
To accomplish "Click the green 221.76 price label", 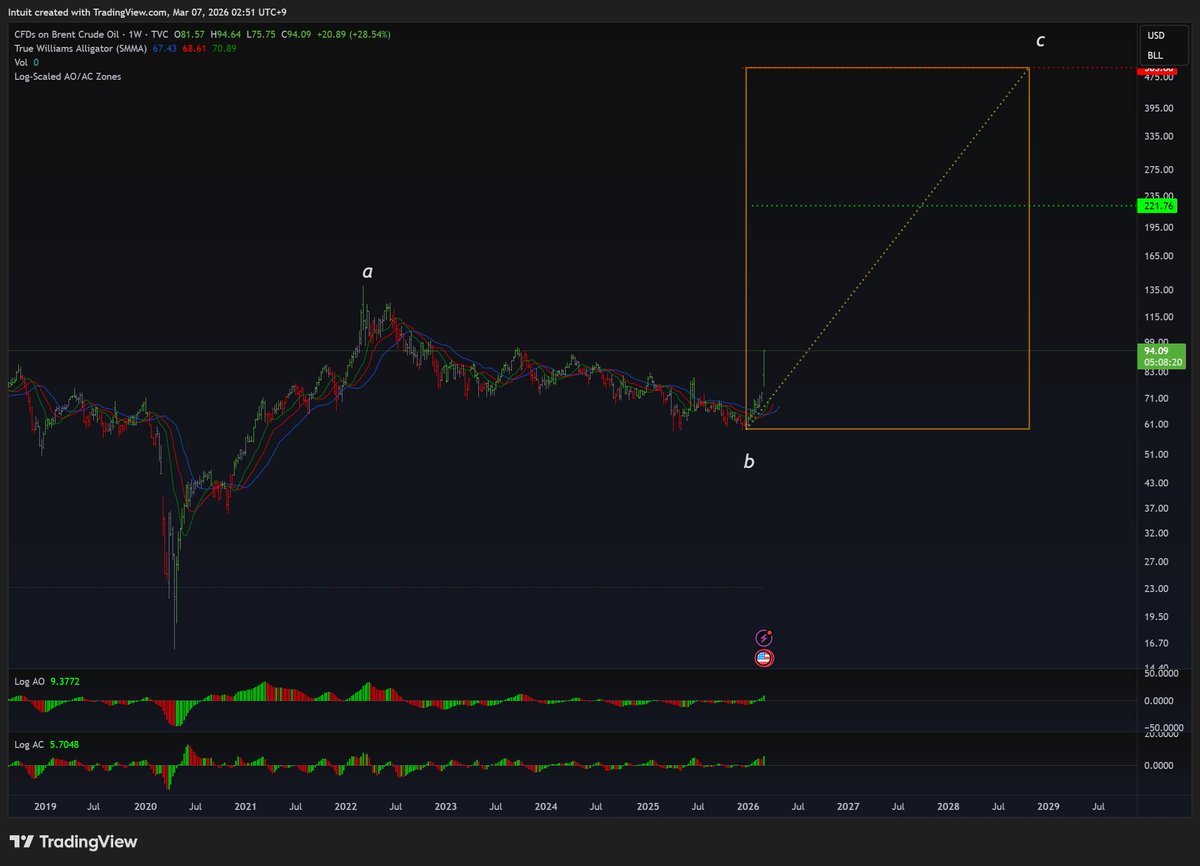I will point(1157,206).
